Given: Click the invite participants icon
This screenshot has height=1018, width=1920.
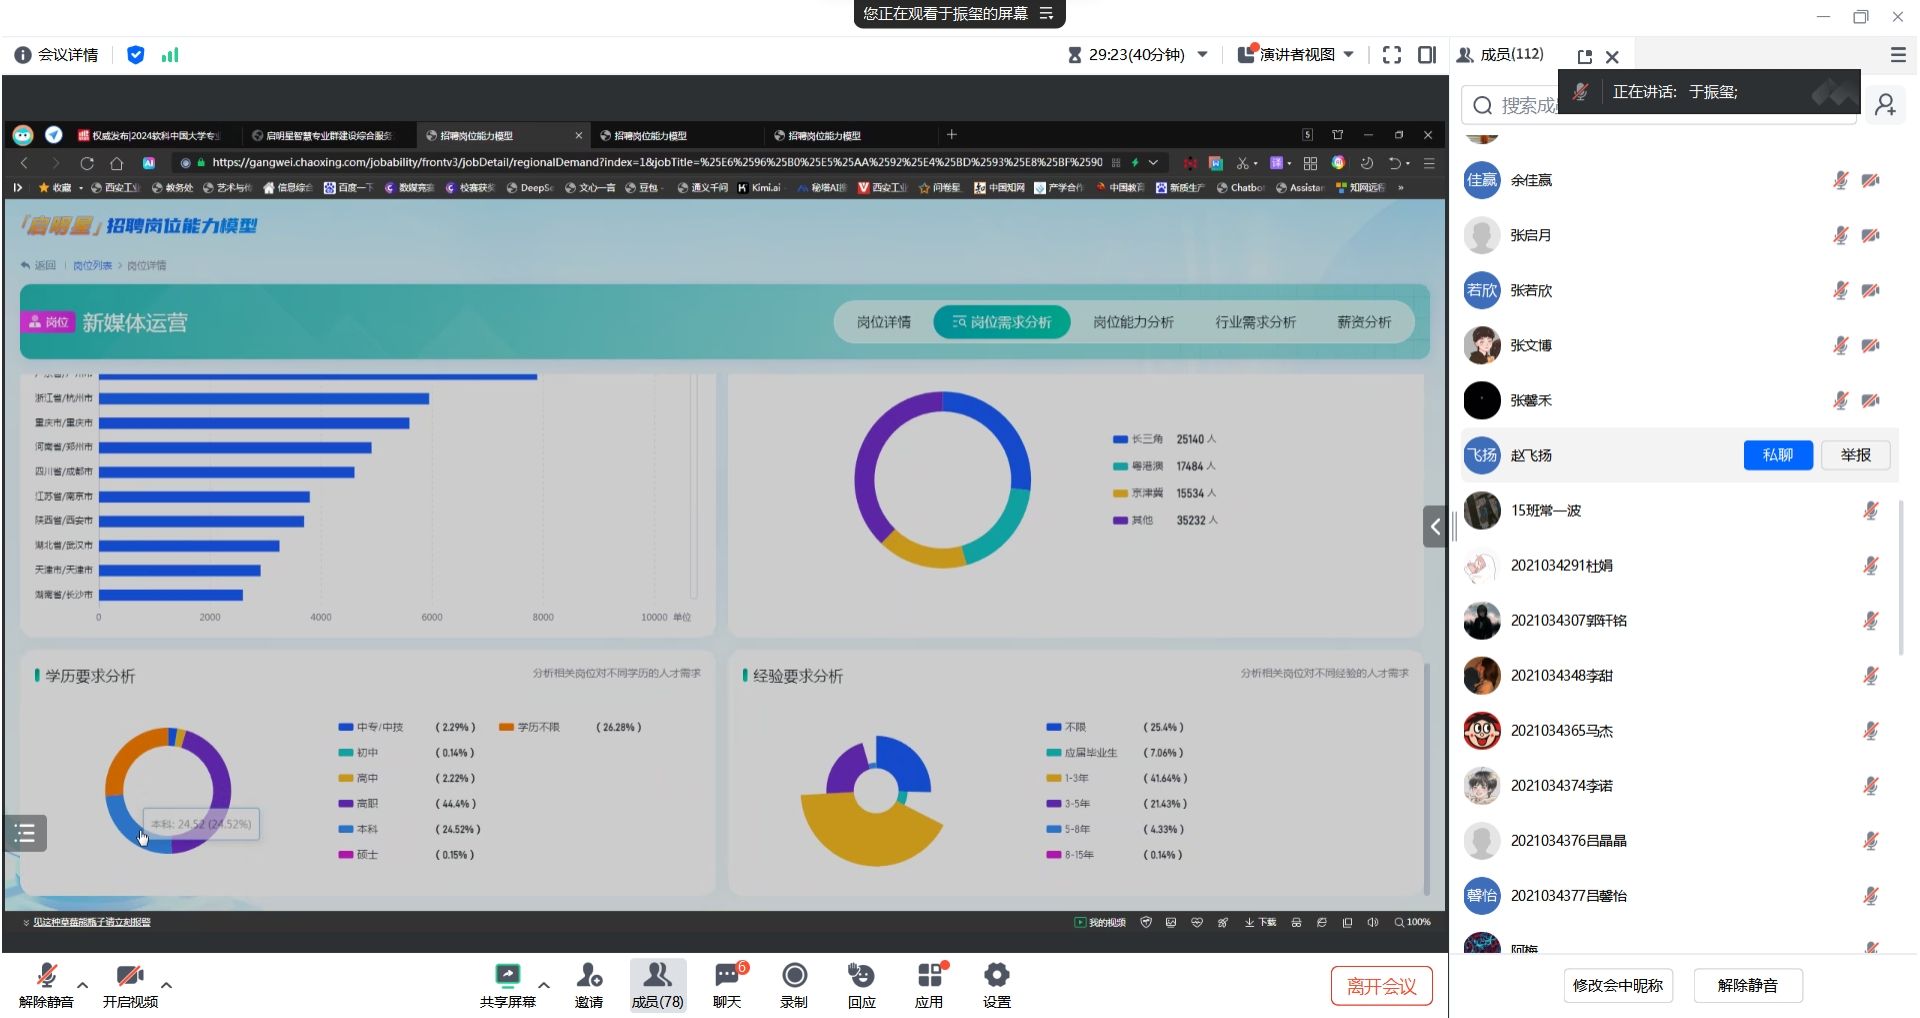Looking at the screenshot, I should coord(589,984).
